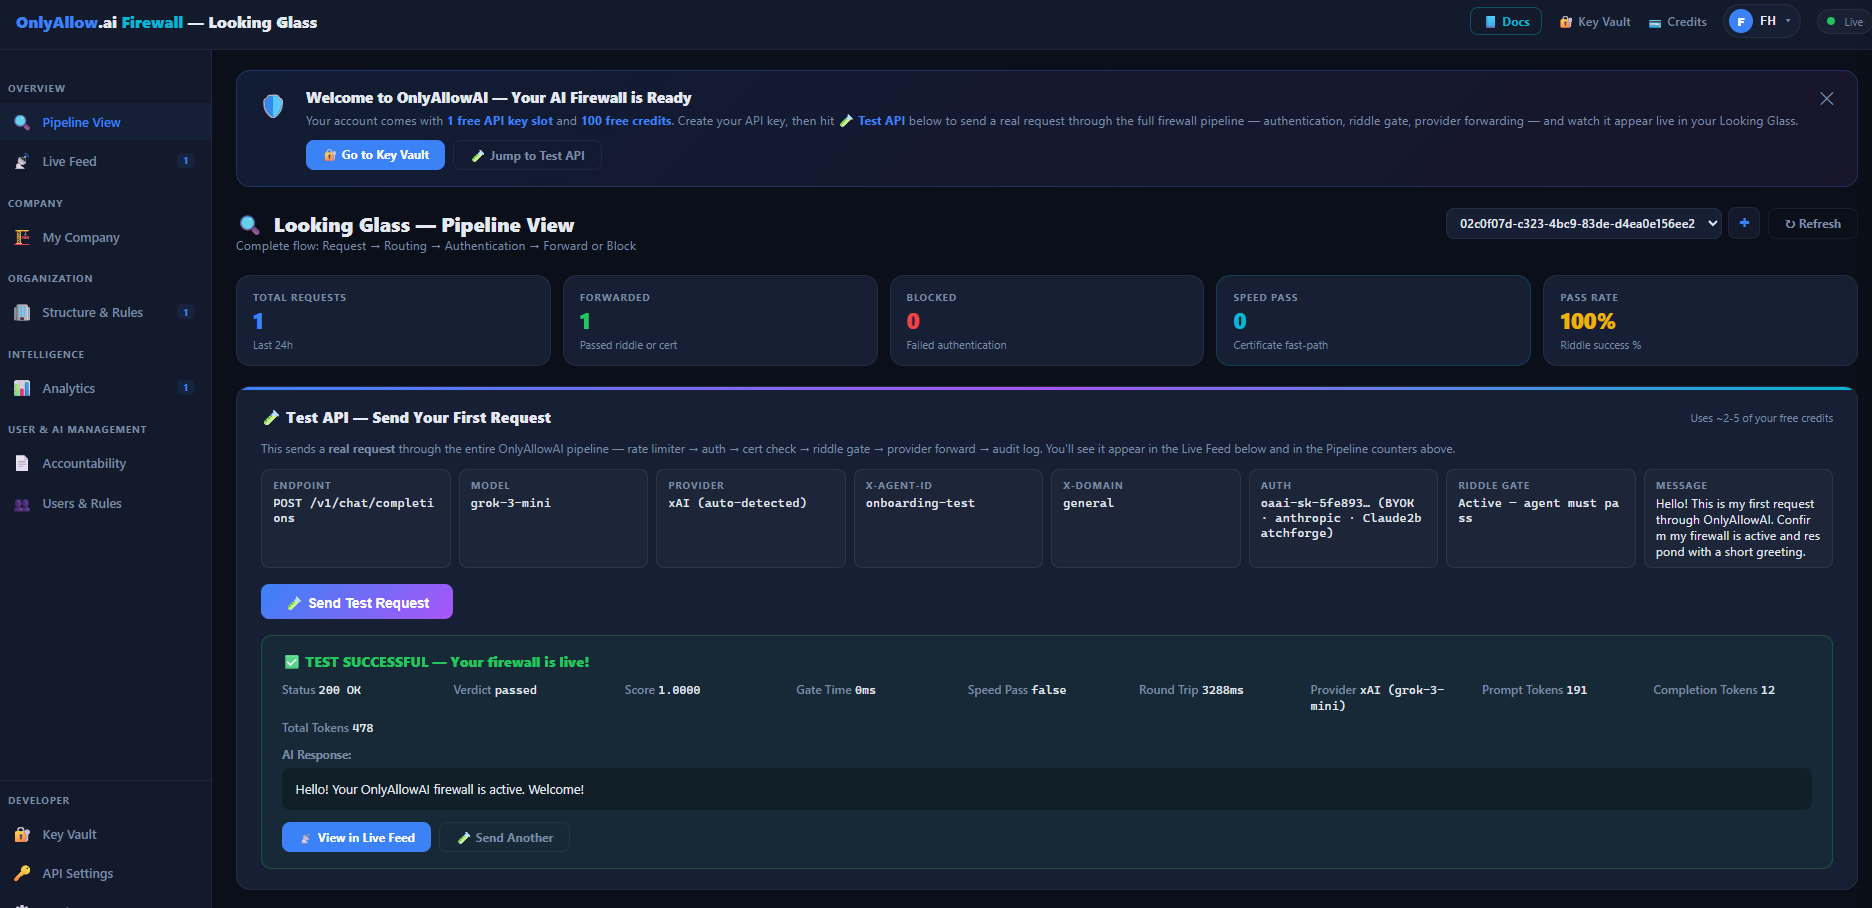Click the 'Round Trip 3288ms' value
The width and height of the screenshot is (1872, 908).
[1191, 690]
